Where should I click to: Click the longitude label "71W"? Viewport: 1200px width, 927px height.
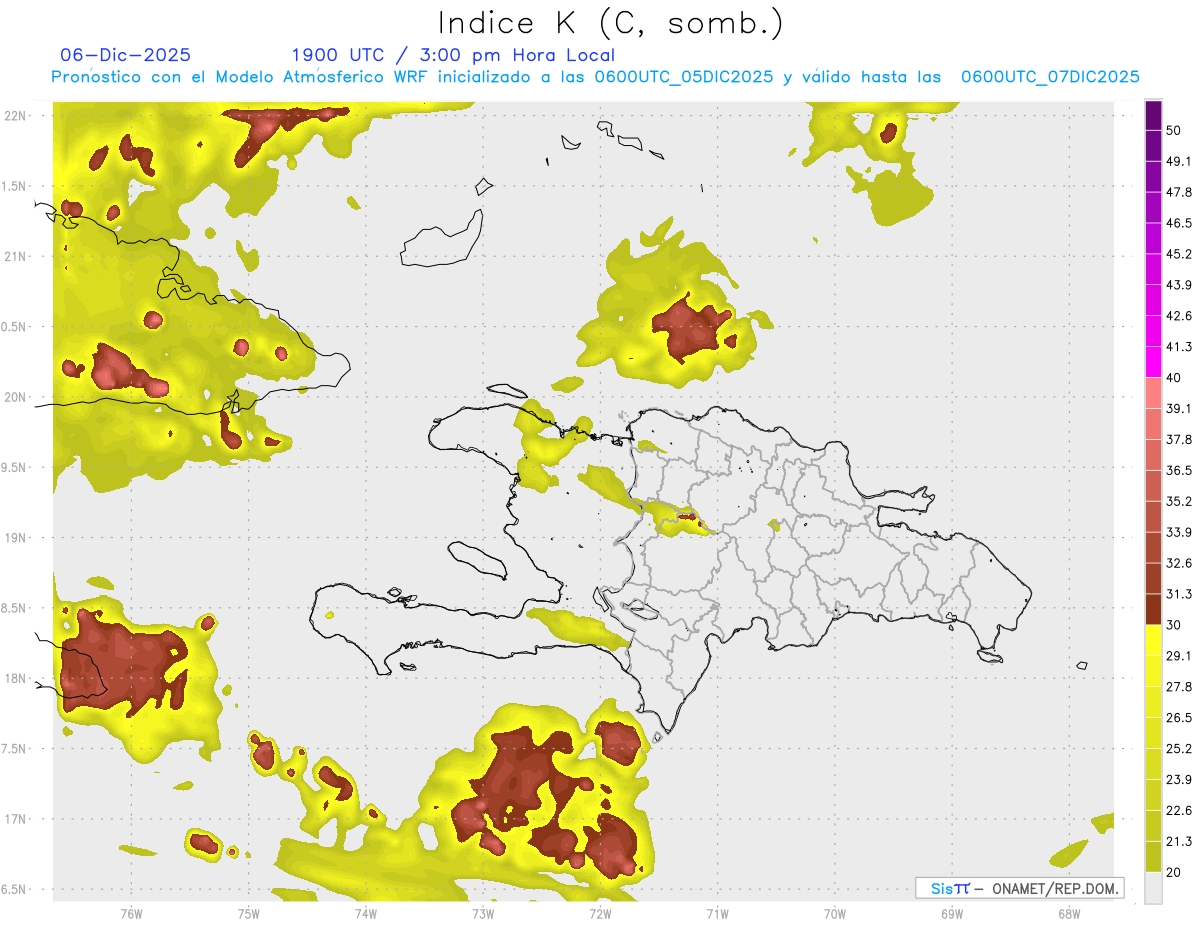[717, 913]
